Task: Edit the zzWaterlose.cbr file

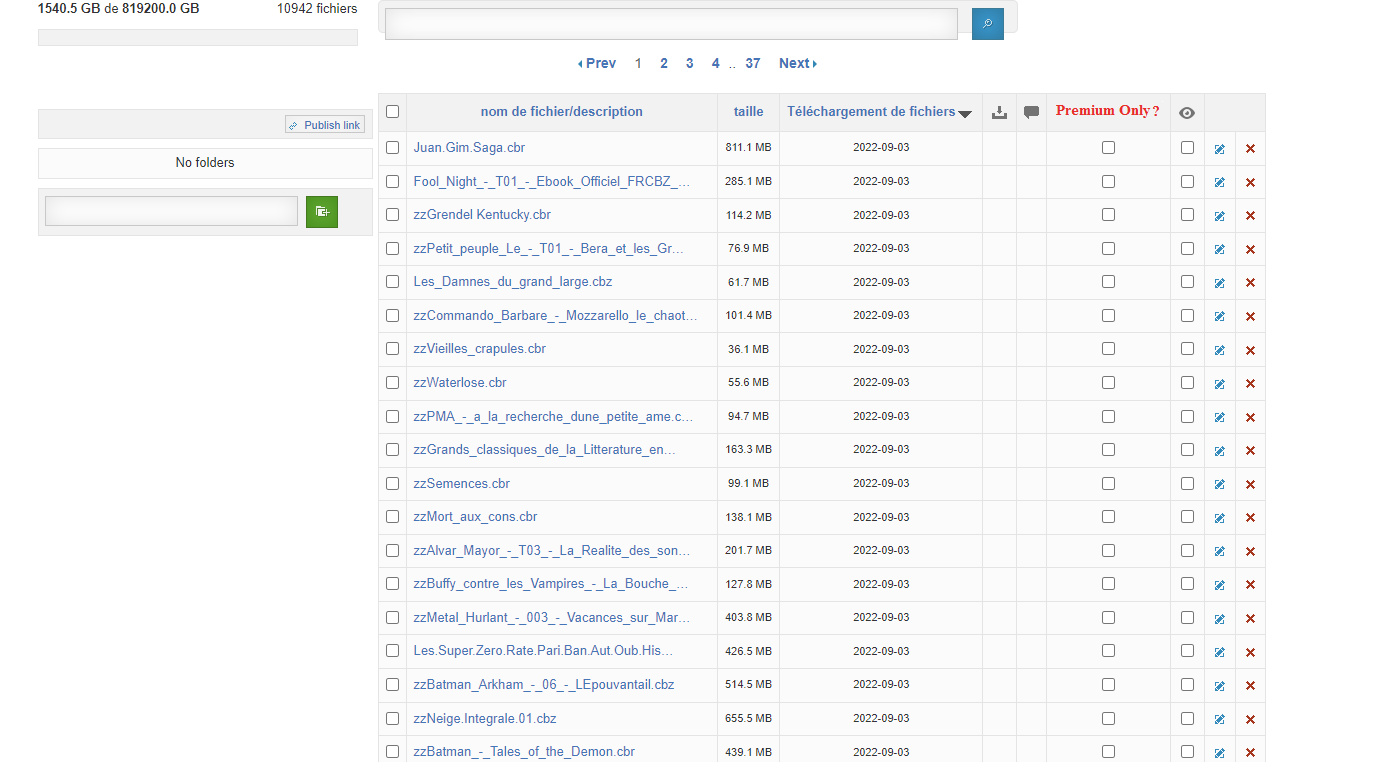Action: pyautogui.click(x=1220, y=384)
